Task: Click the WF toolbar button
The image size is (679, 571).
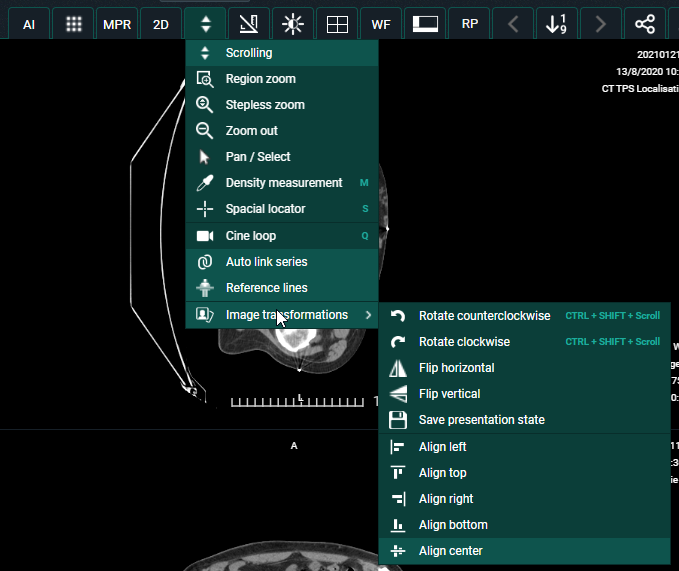Action: (381, 24)
